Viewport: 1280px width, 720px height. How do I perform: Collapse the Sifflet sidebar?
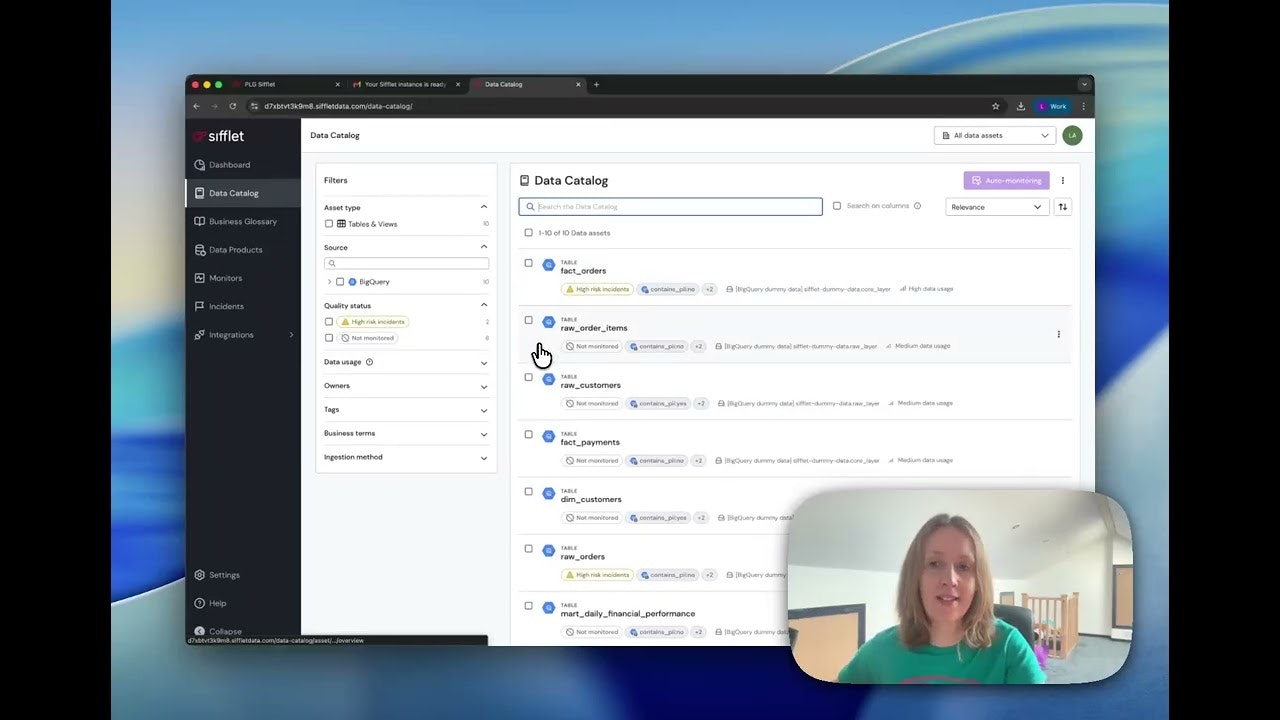point(218,631)
